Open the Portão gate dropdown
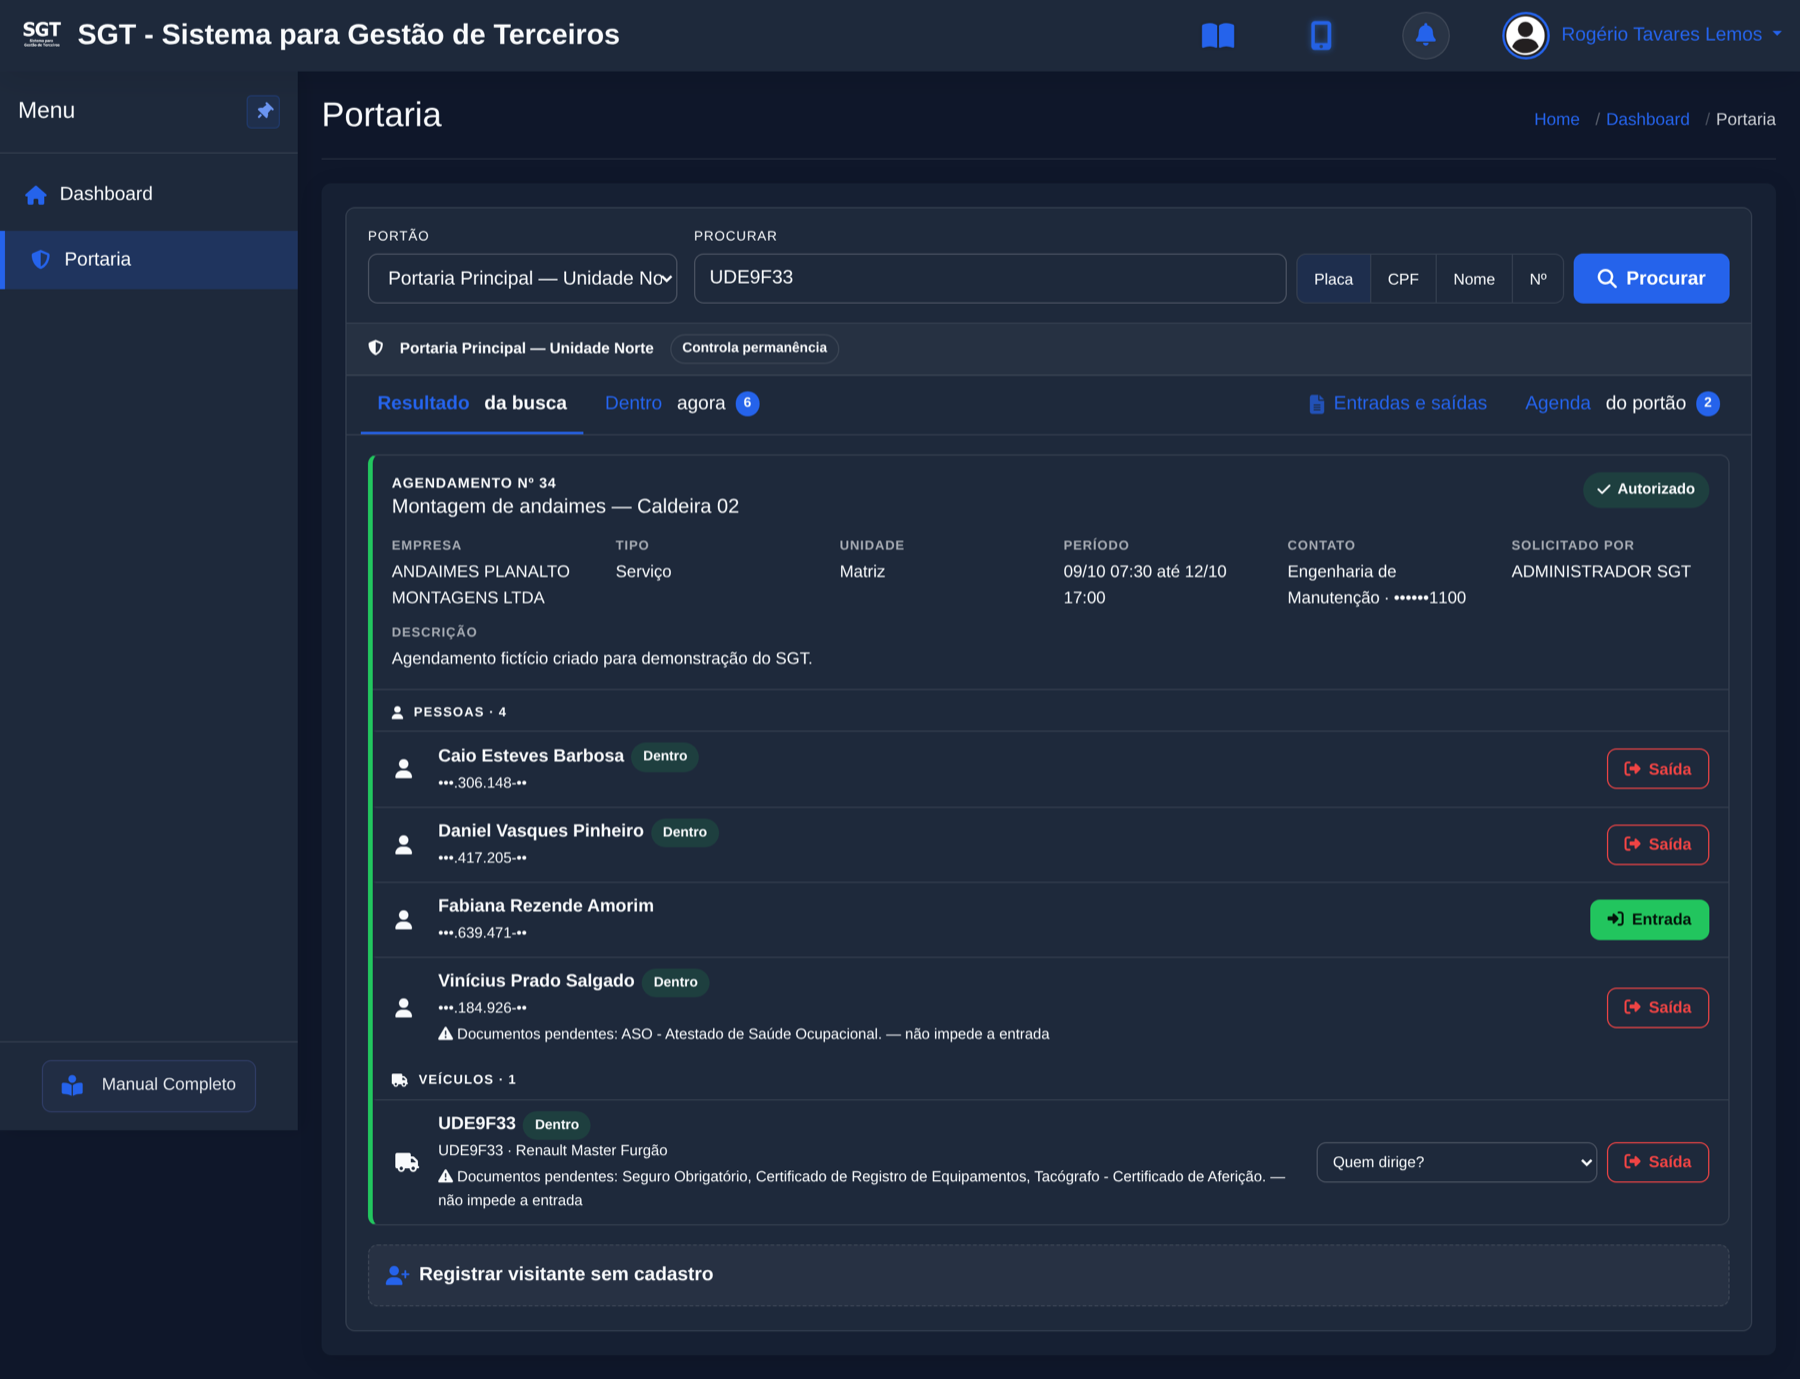The height and width of the screenshot is (1379, 1800). pos(523,278)
